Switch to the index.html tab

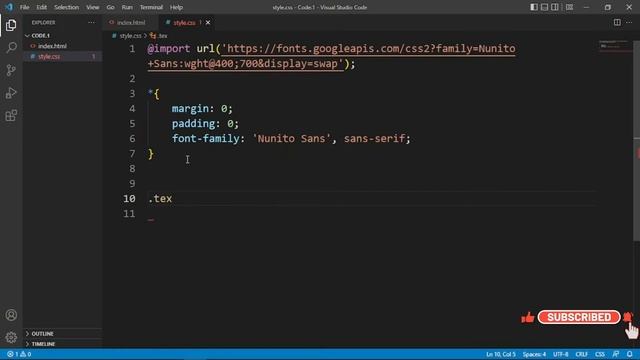pyautogui.click(x=131, y=22)
